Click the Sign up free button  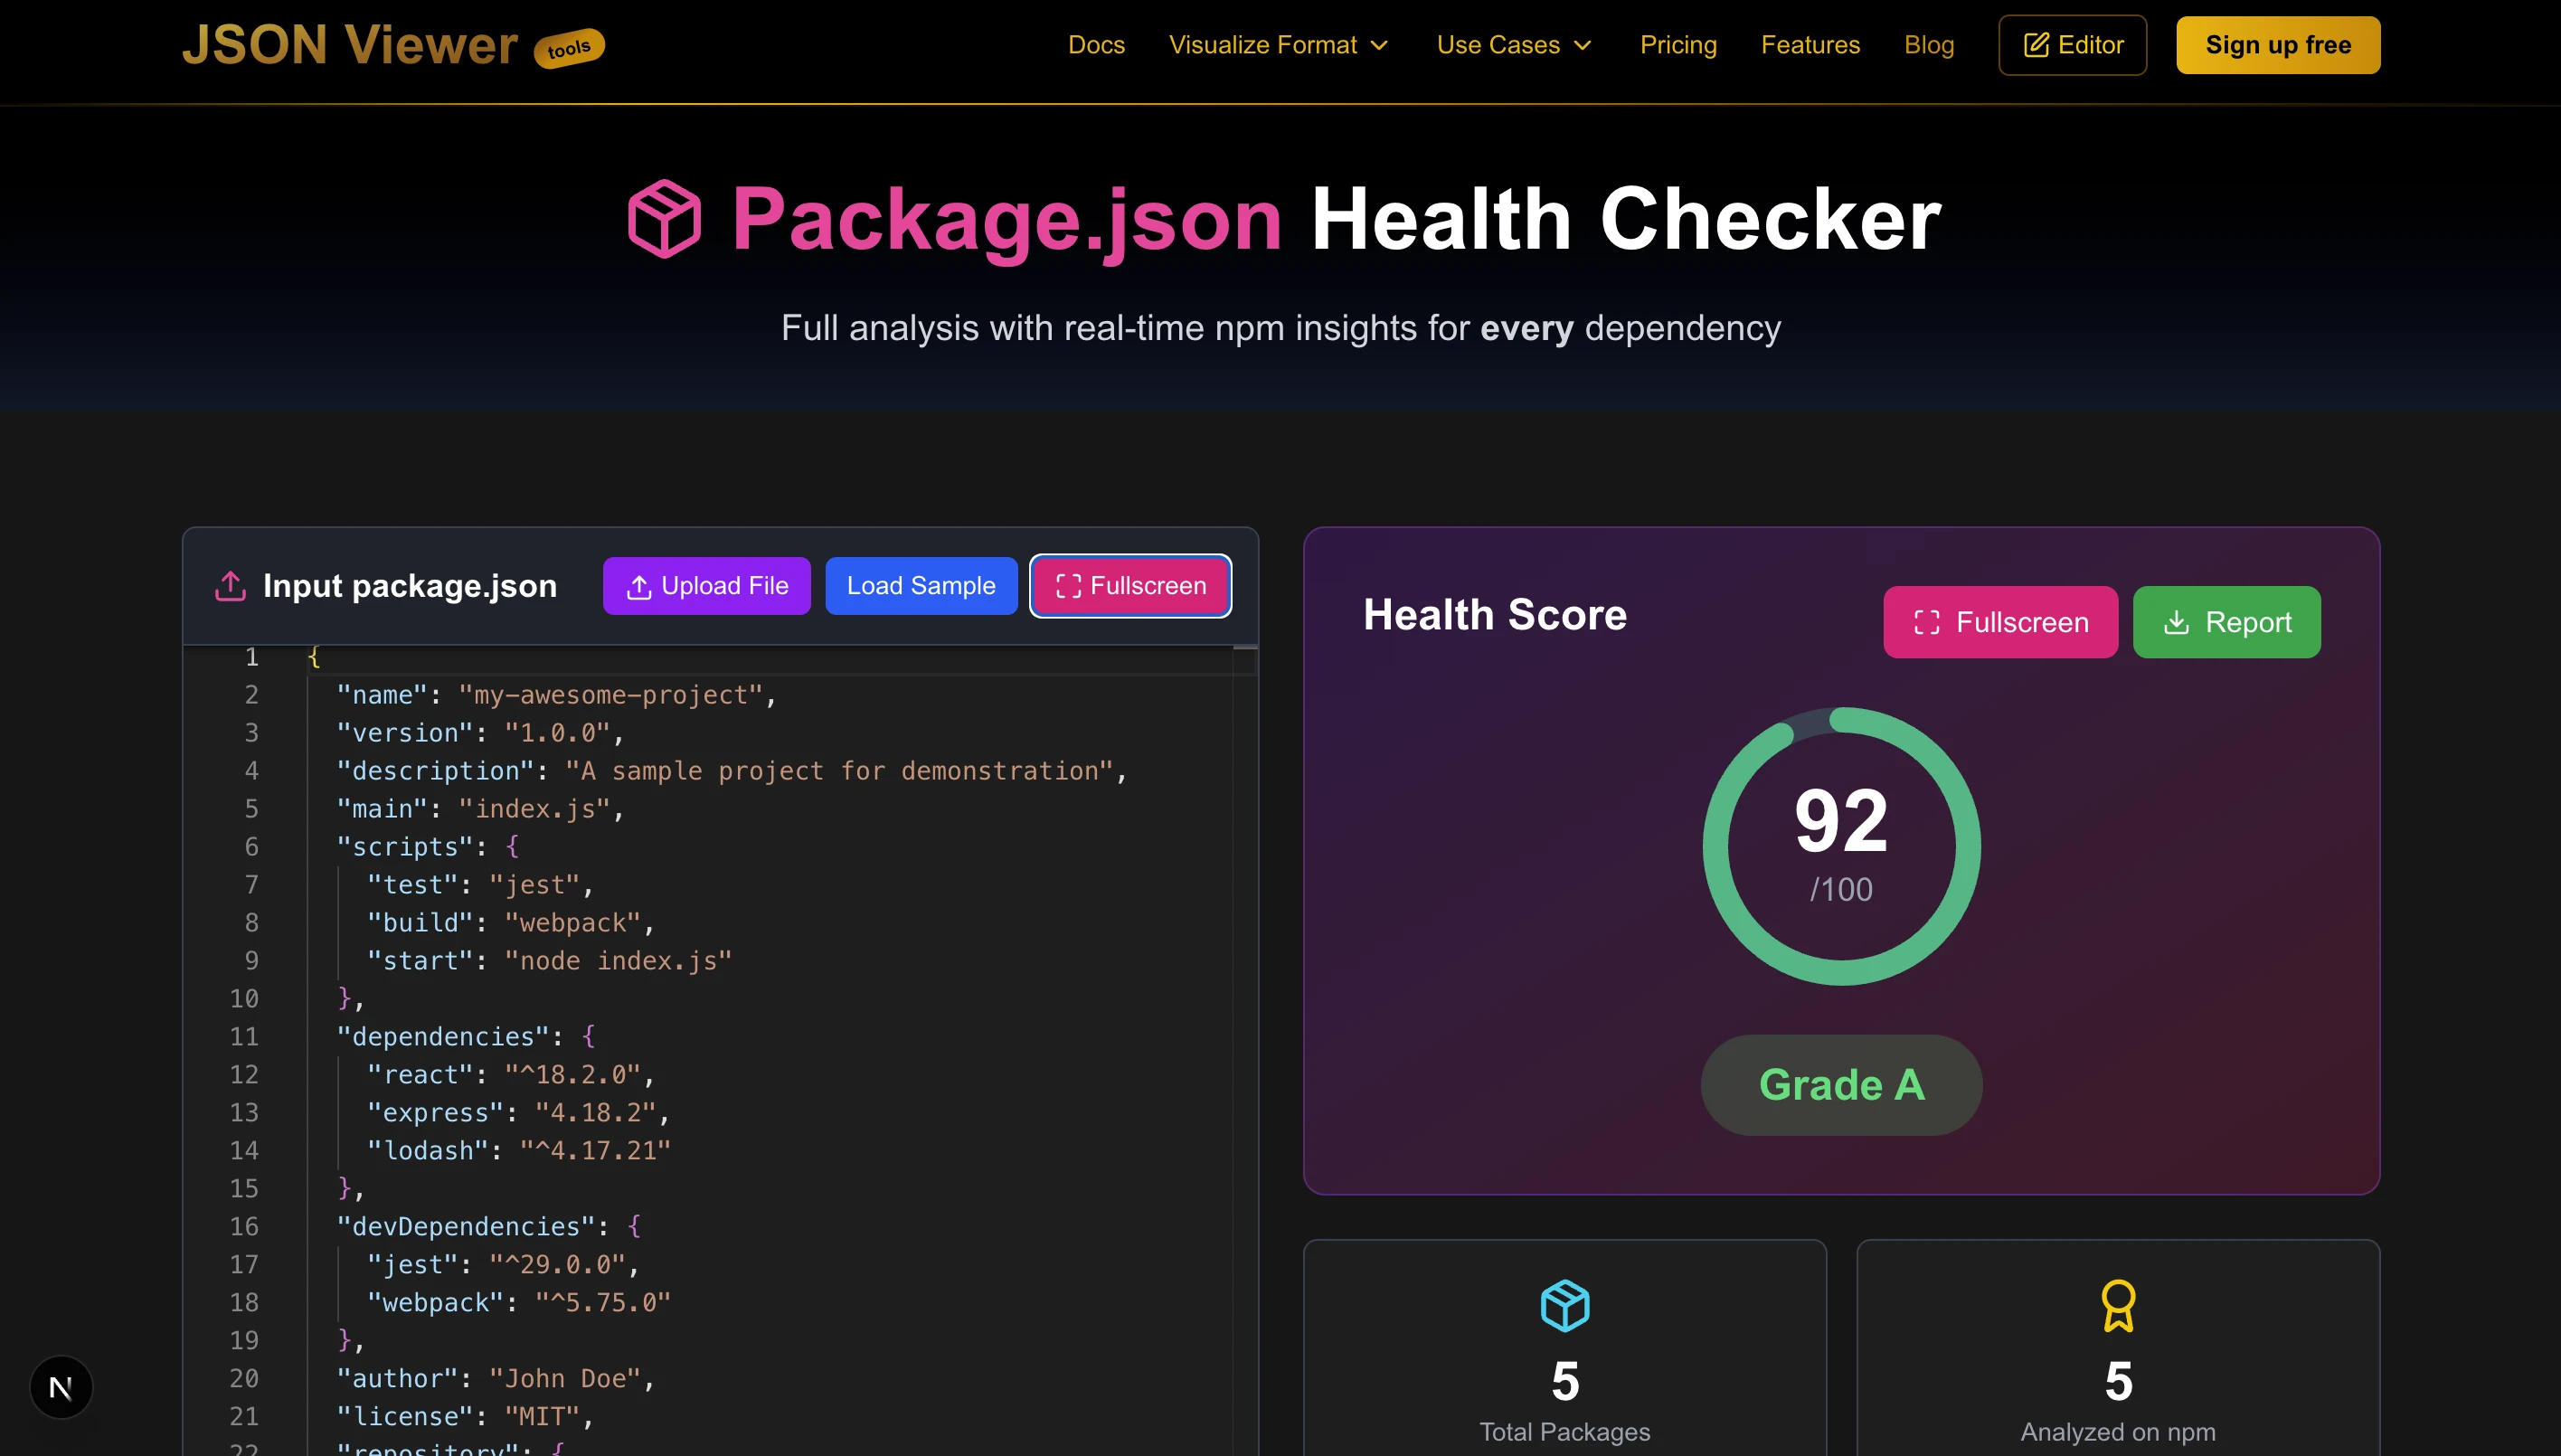coord(2278,44)
